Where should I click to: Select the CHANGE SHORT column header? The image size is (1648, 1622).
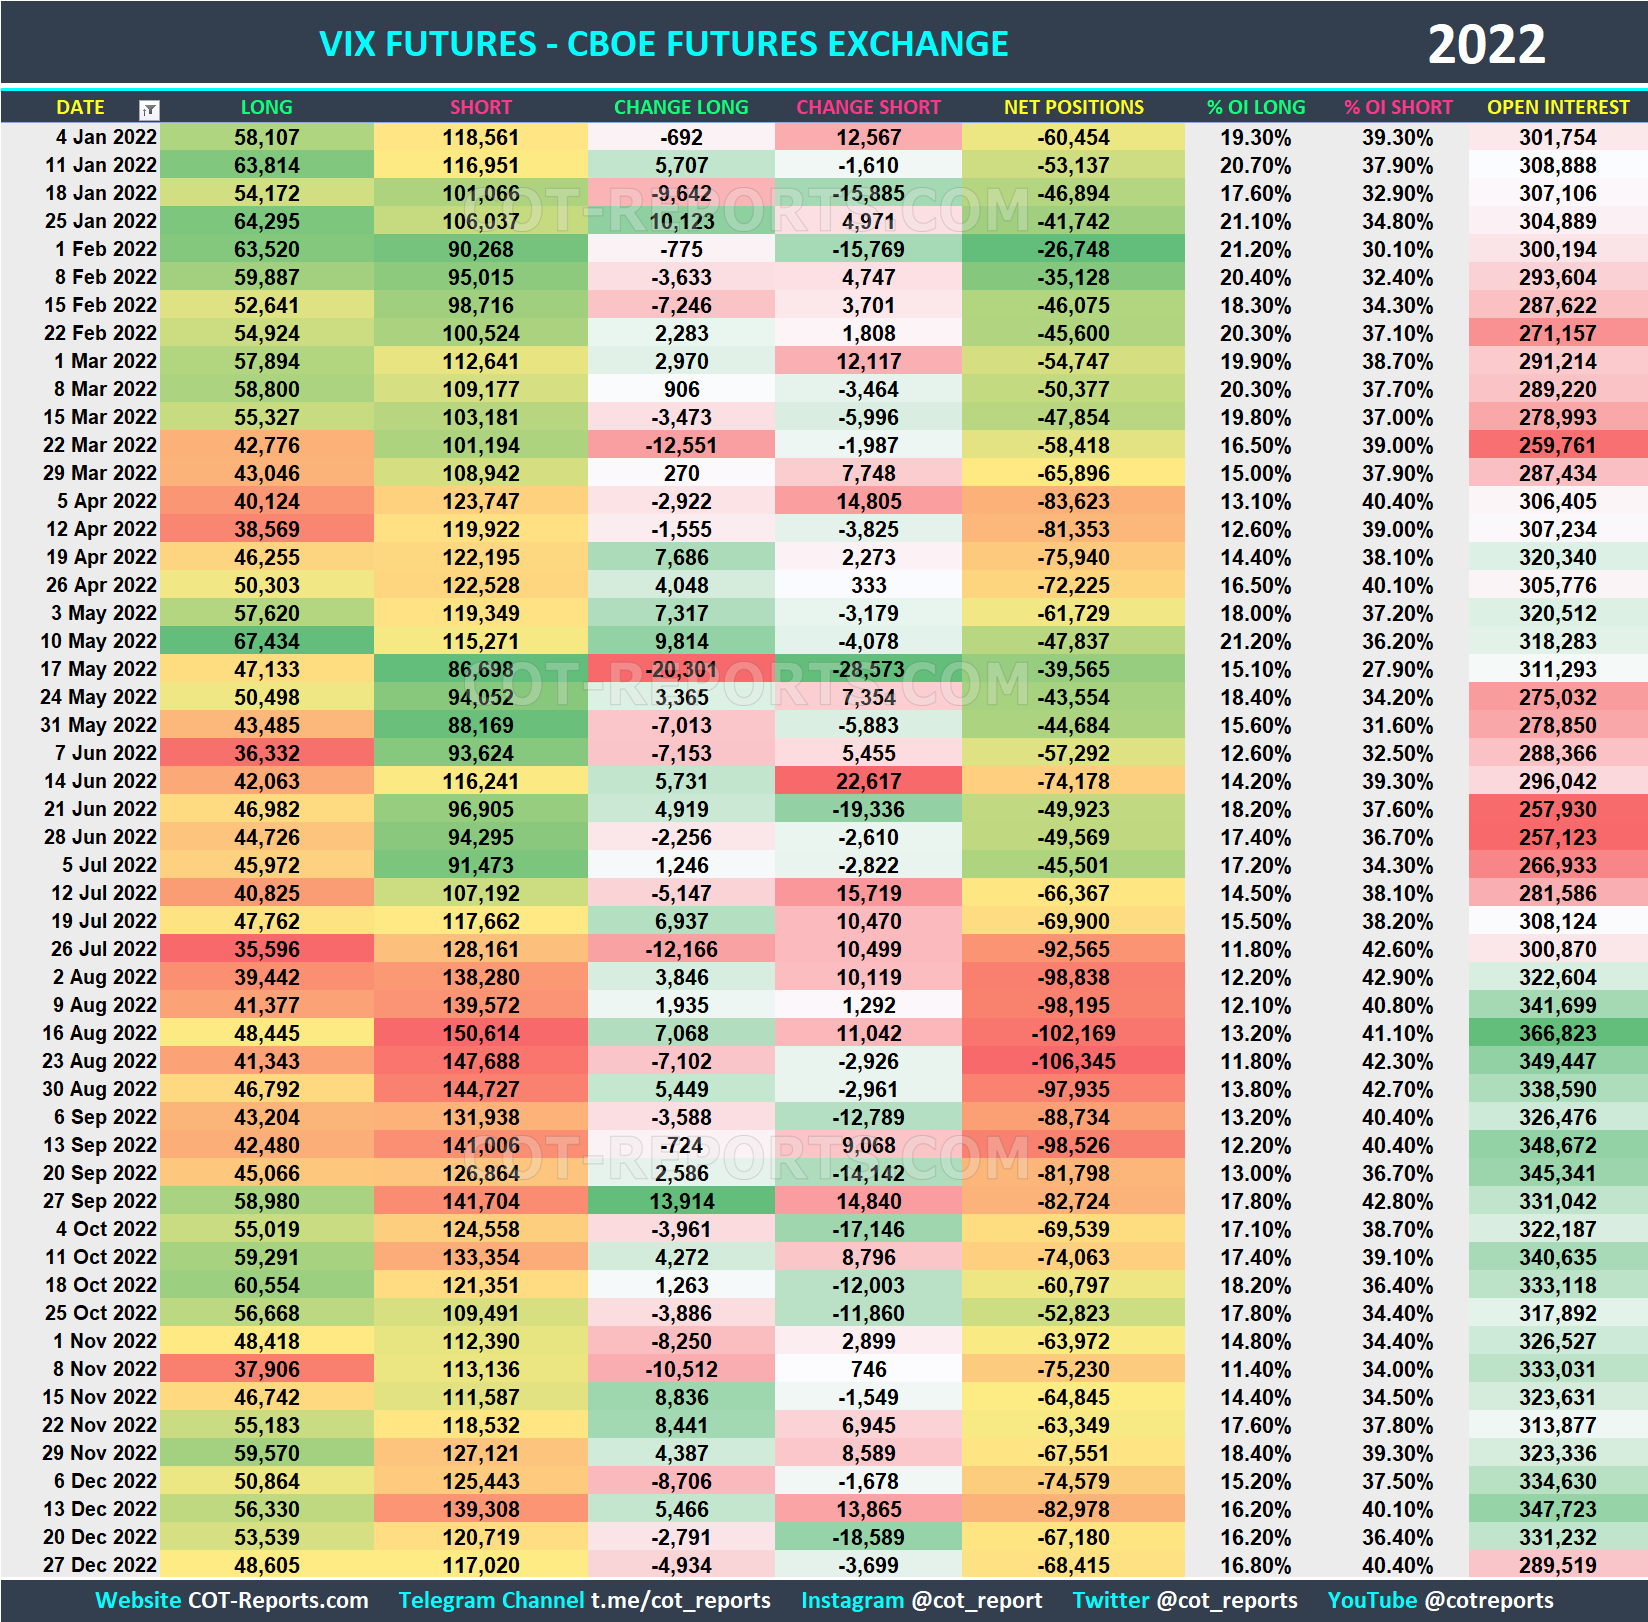tap(868, 108)
